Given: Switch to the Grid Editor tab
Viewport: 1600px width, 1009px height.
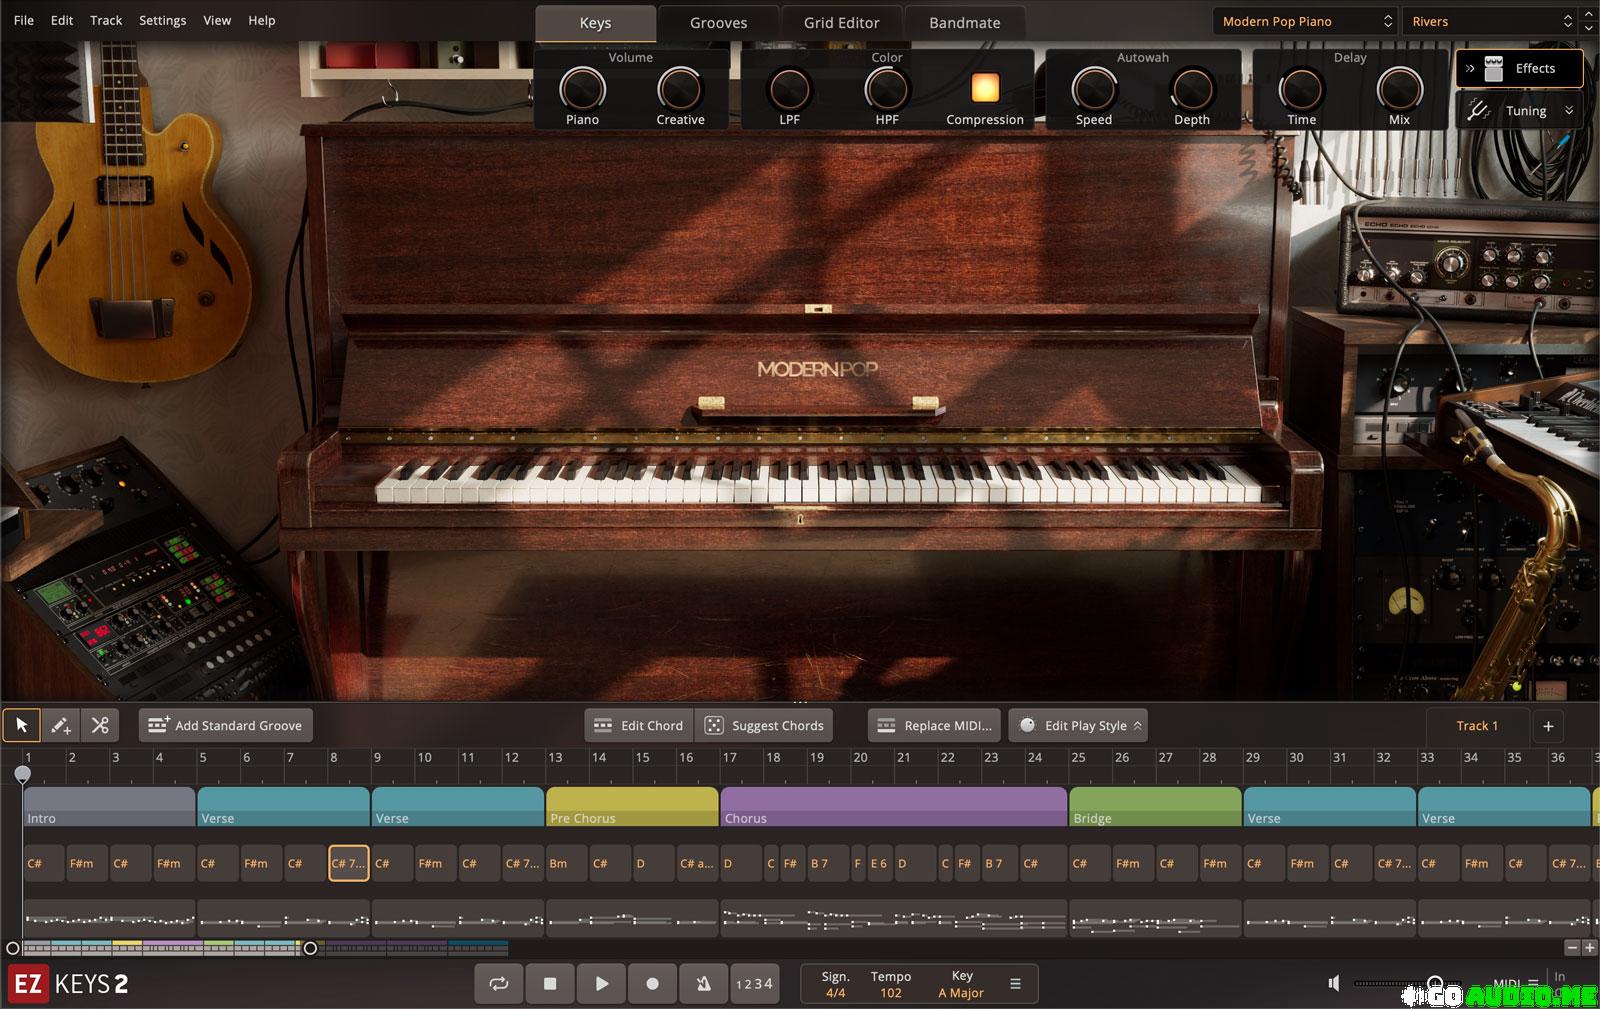Looking at the screenshot, I should pyautogui.click(x=842, y=23).
